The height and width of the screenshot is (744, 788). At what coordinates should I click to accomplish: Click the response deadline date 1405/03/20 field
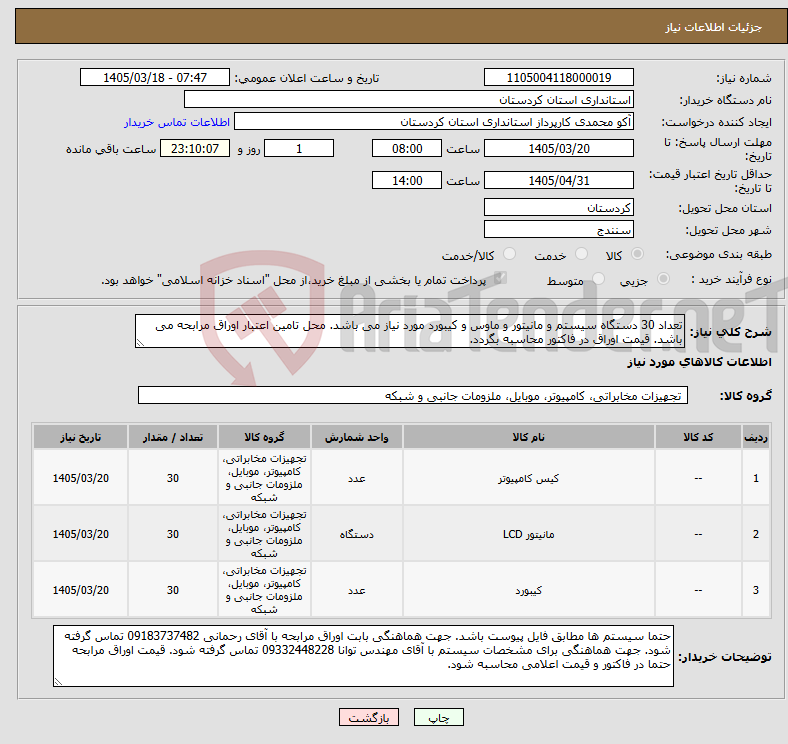click(x=558, y=148)
